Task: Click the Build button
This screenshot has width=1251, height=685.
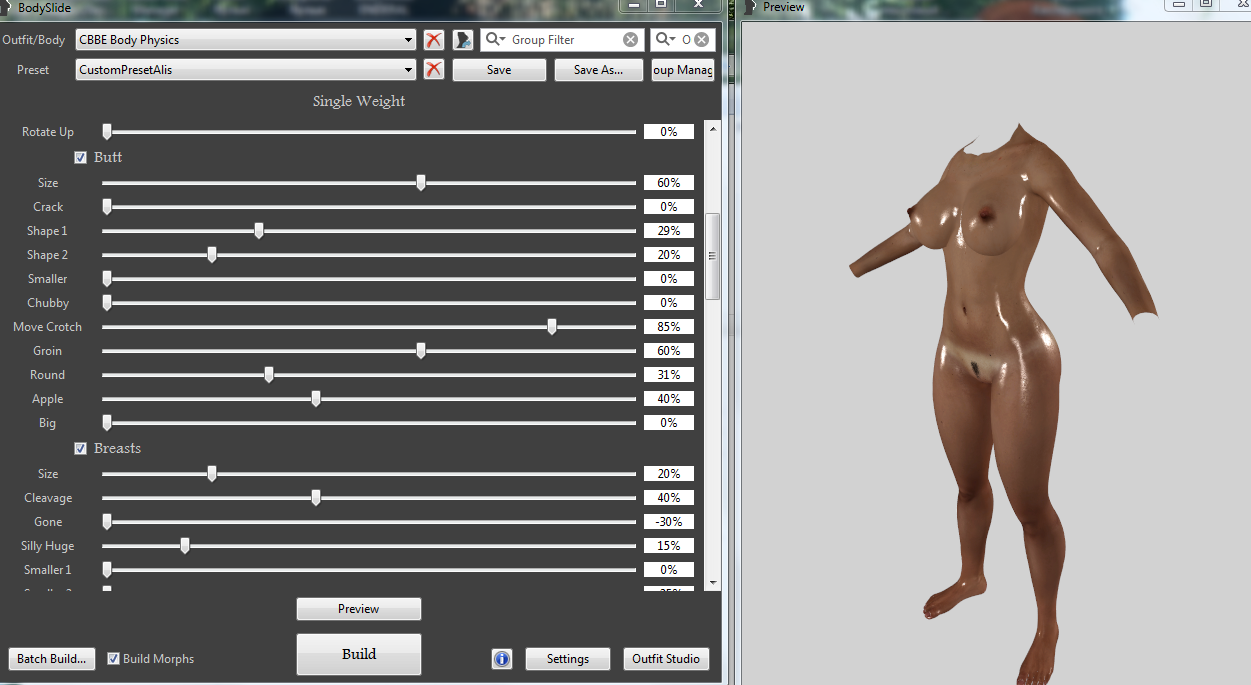Action: click(359, 654)
